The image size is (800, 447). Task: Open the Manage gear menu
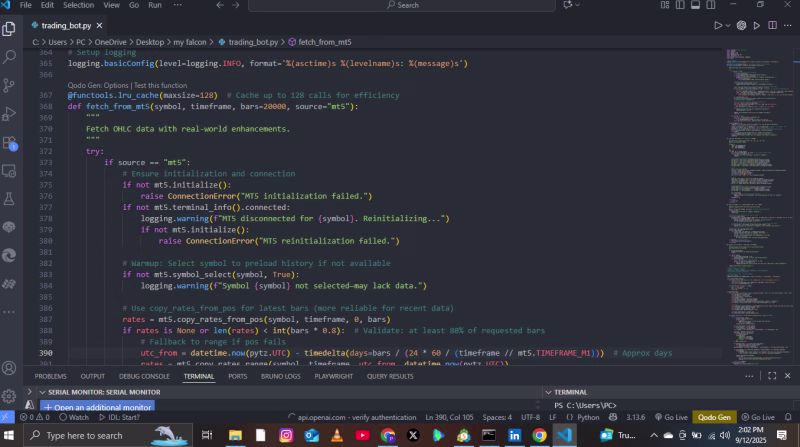click(9, 395)
